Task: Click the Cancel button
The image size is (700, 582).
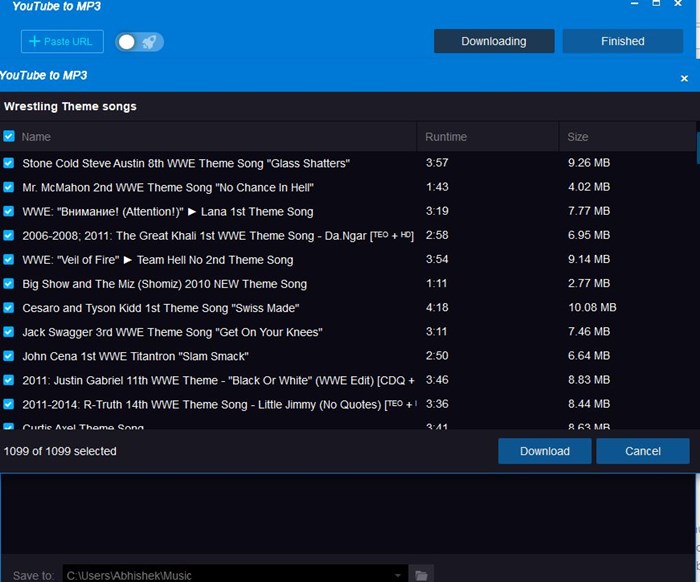Action: tap(643, 451)
